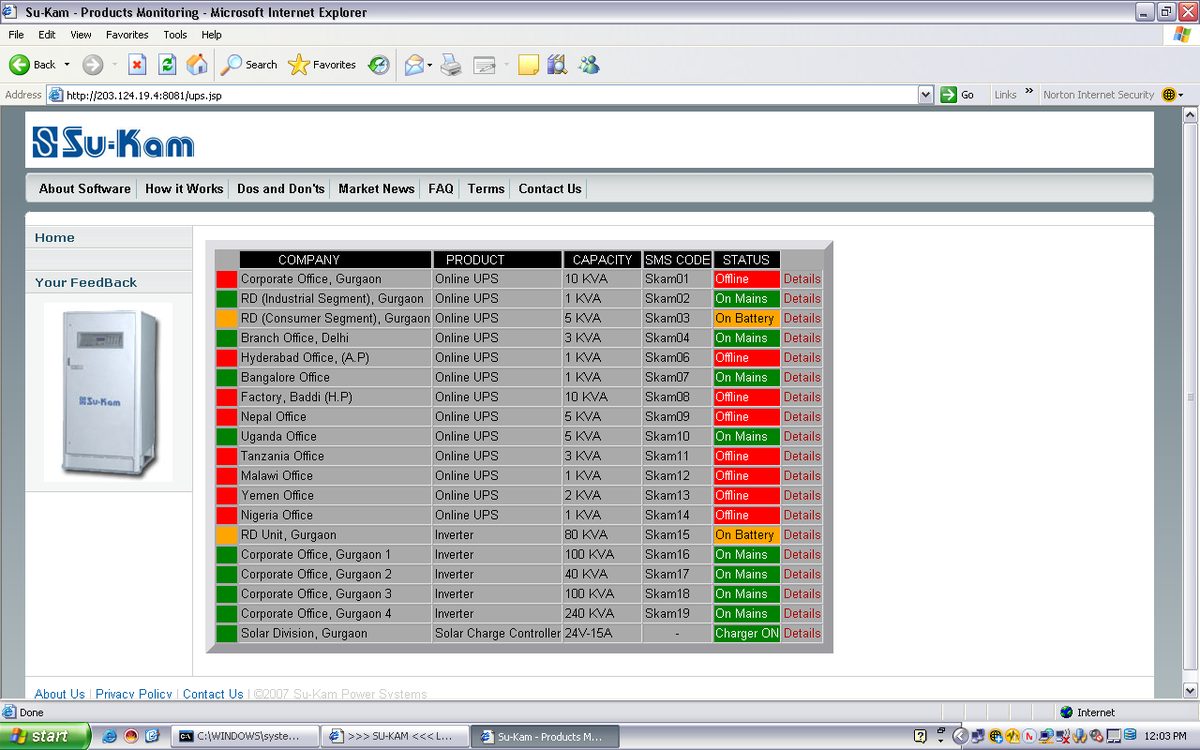
Task: Expand the Links toolbar chevron
Action: click(1030, 92)
